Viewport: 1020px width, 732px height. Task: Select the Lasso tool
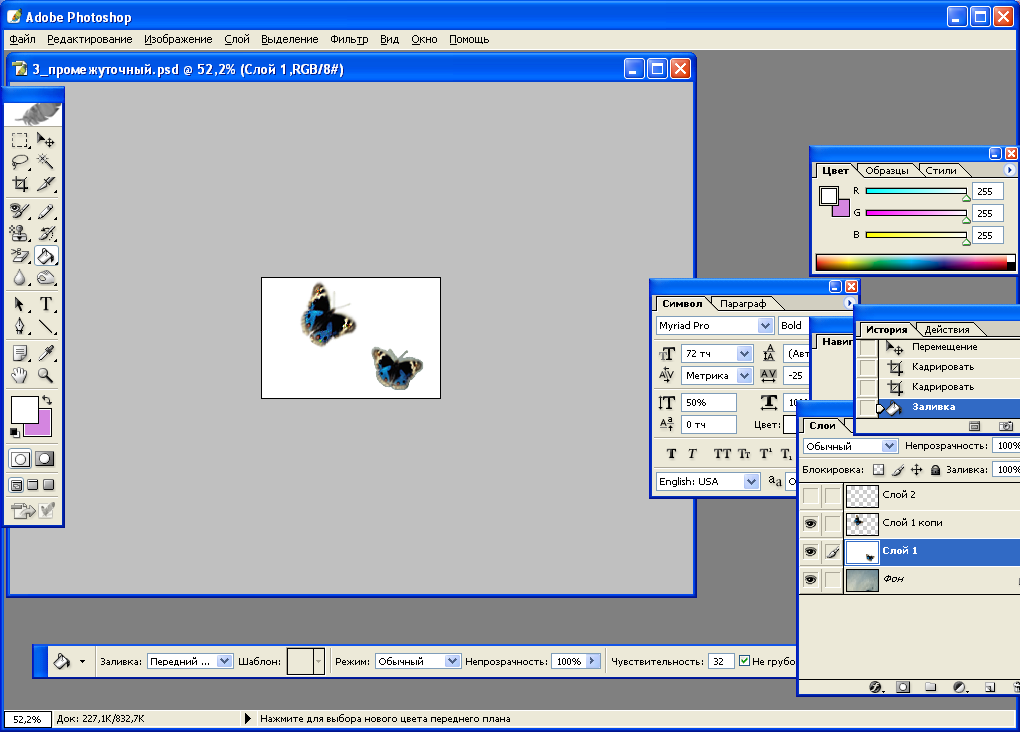(x=20, y=161)
